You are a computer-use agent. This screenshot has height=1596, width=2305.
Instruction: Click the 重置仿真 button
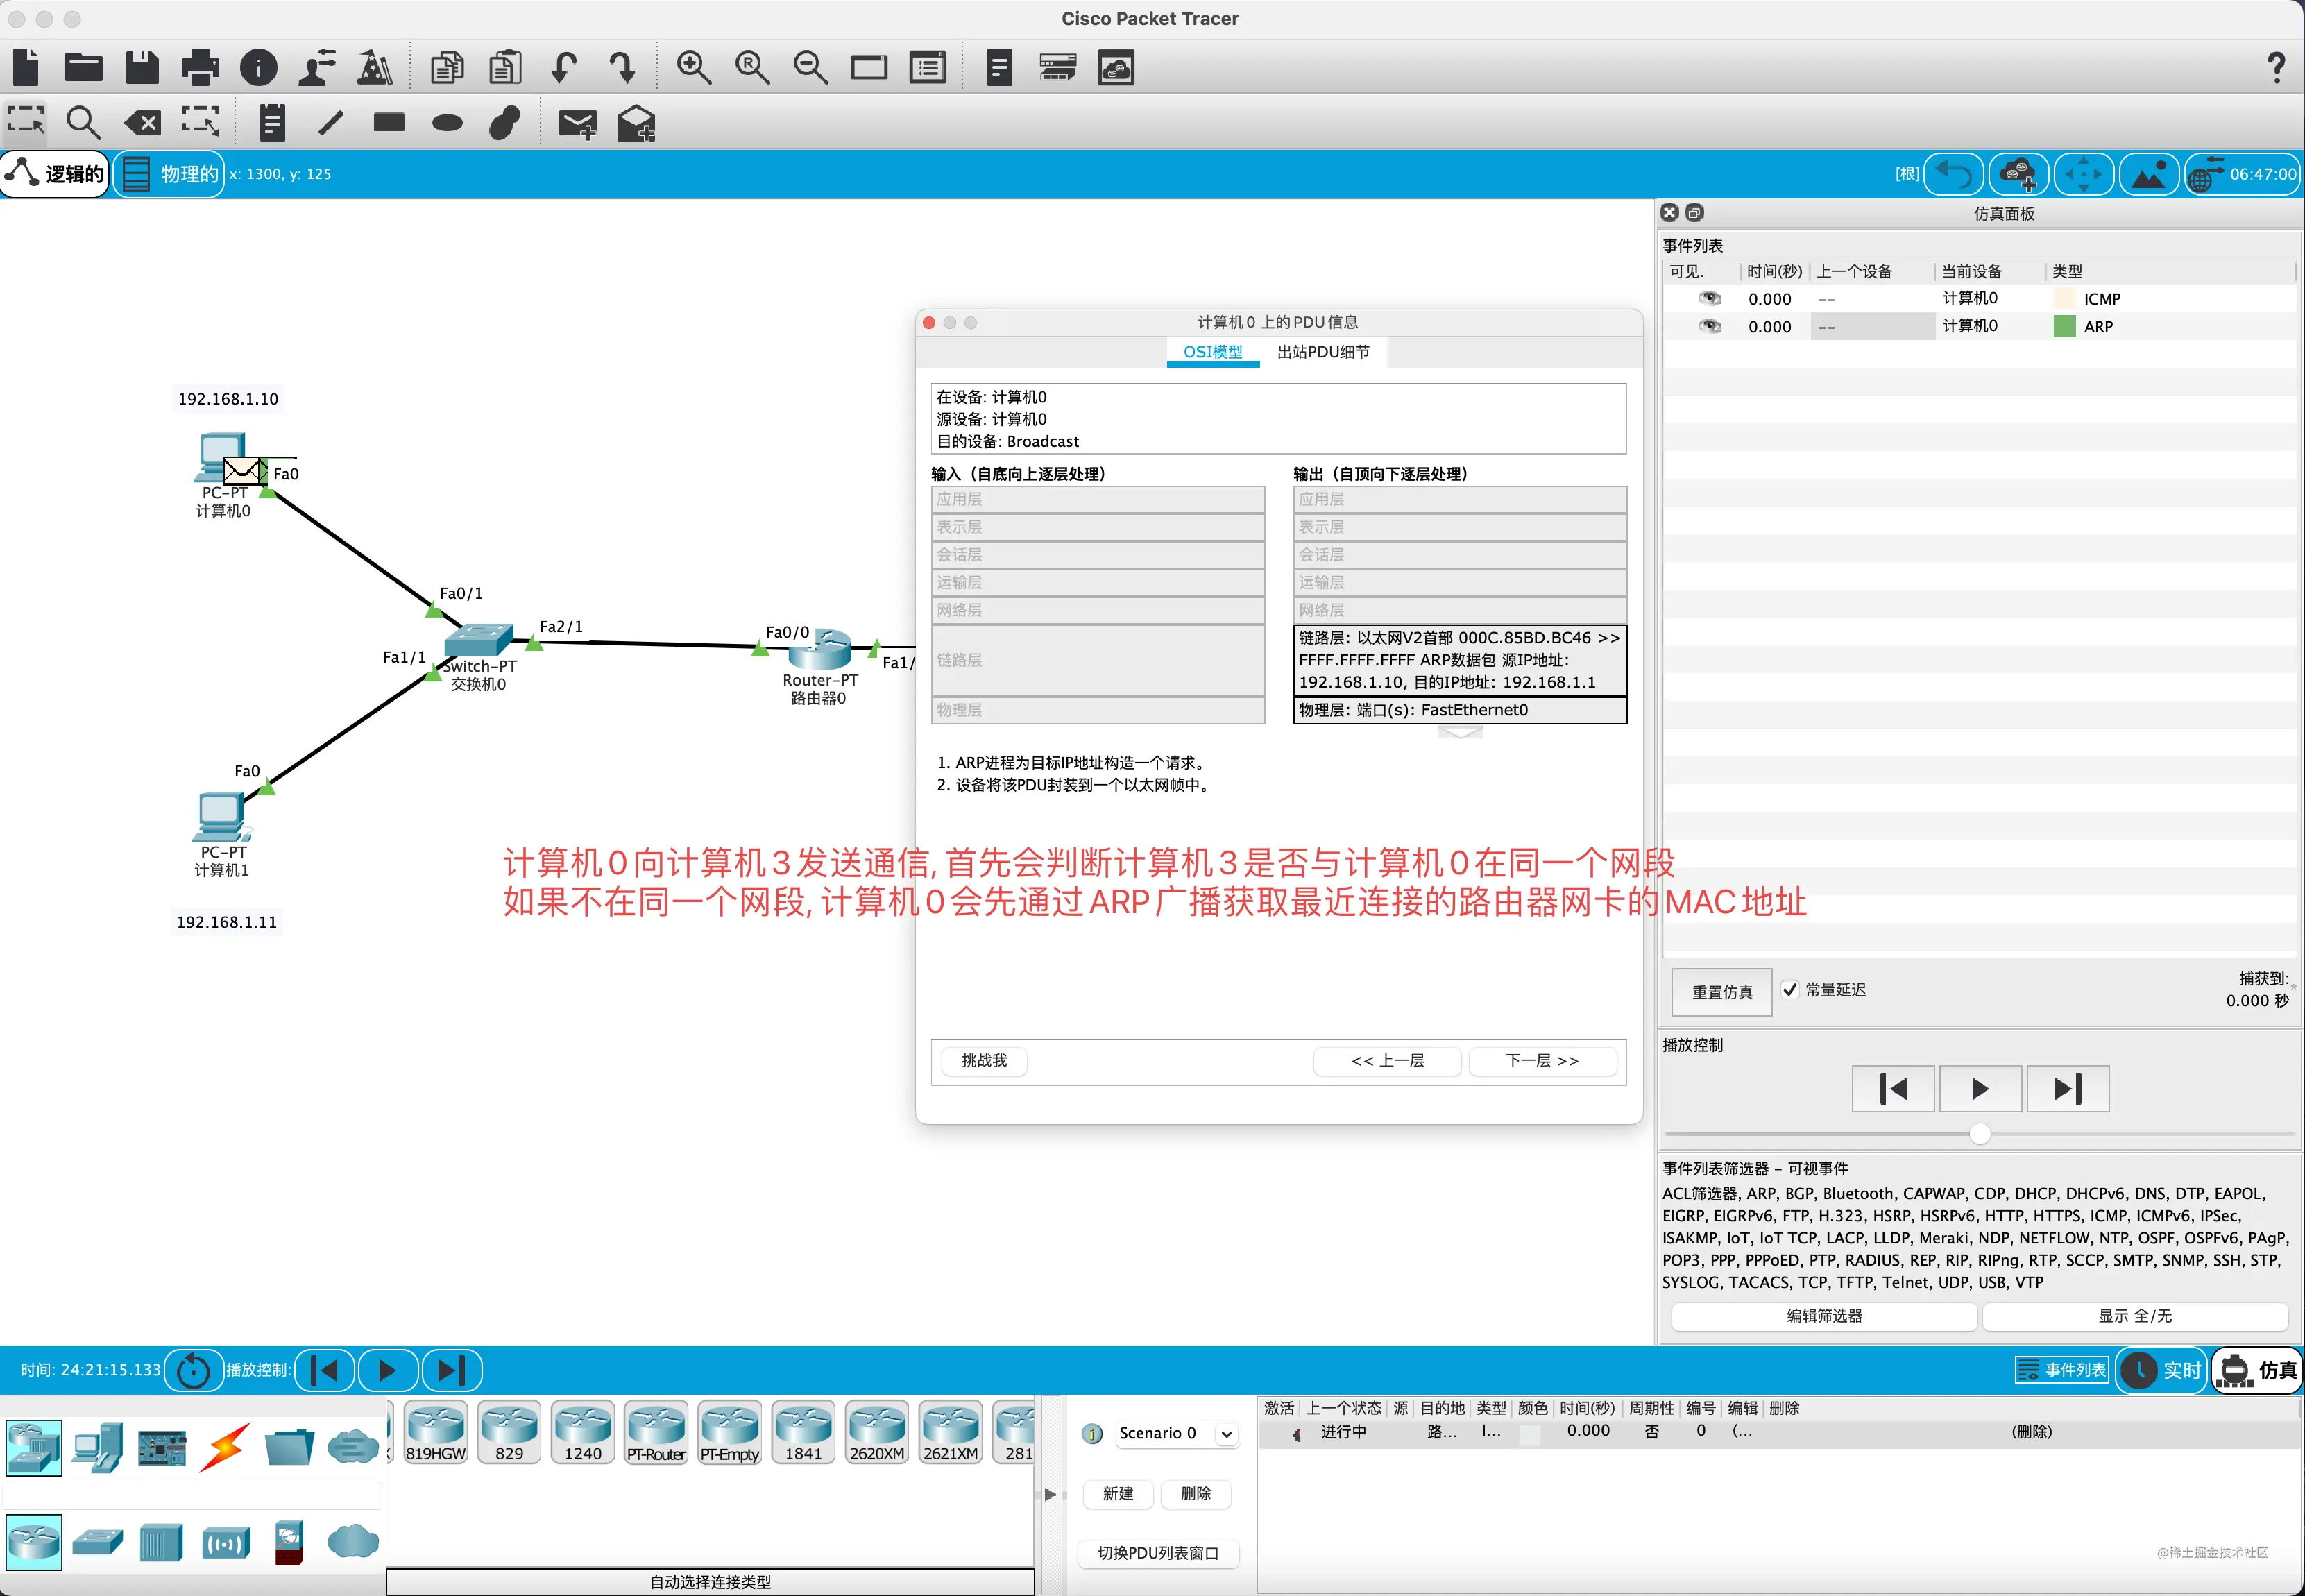[x=1722, y=992]
